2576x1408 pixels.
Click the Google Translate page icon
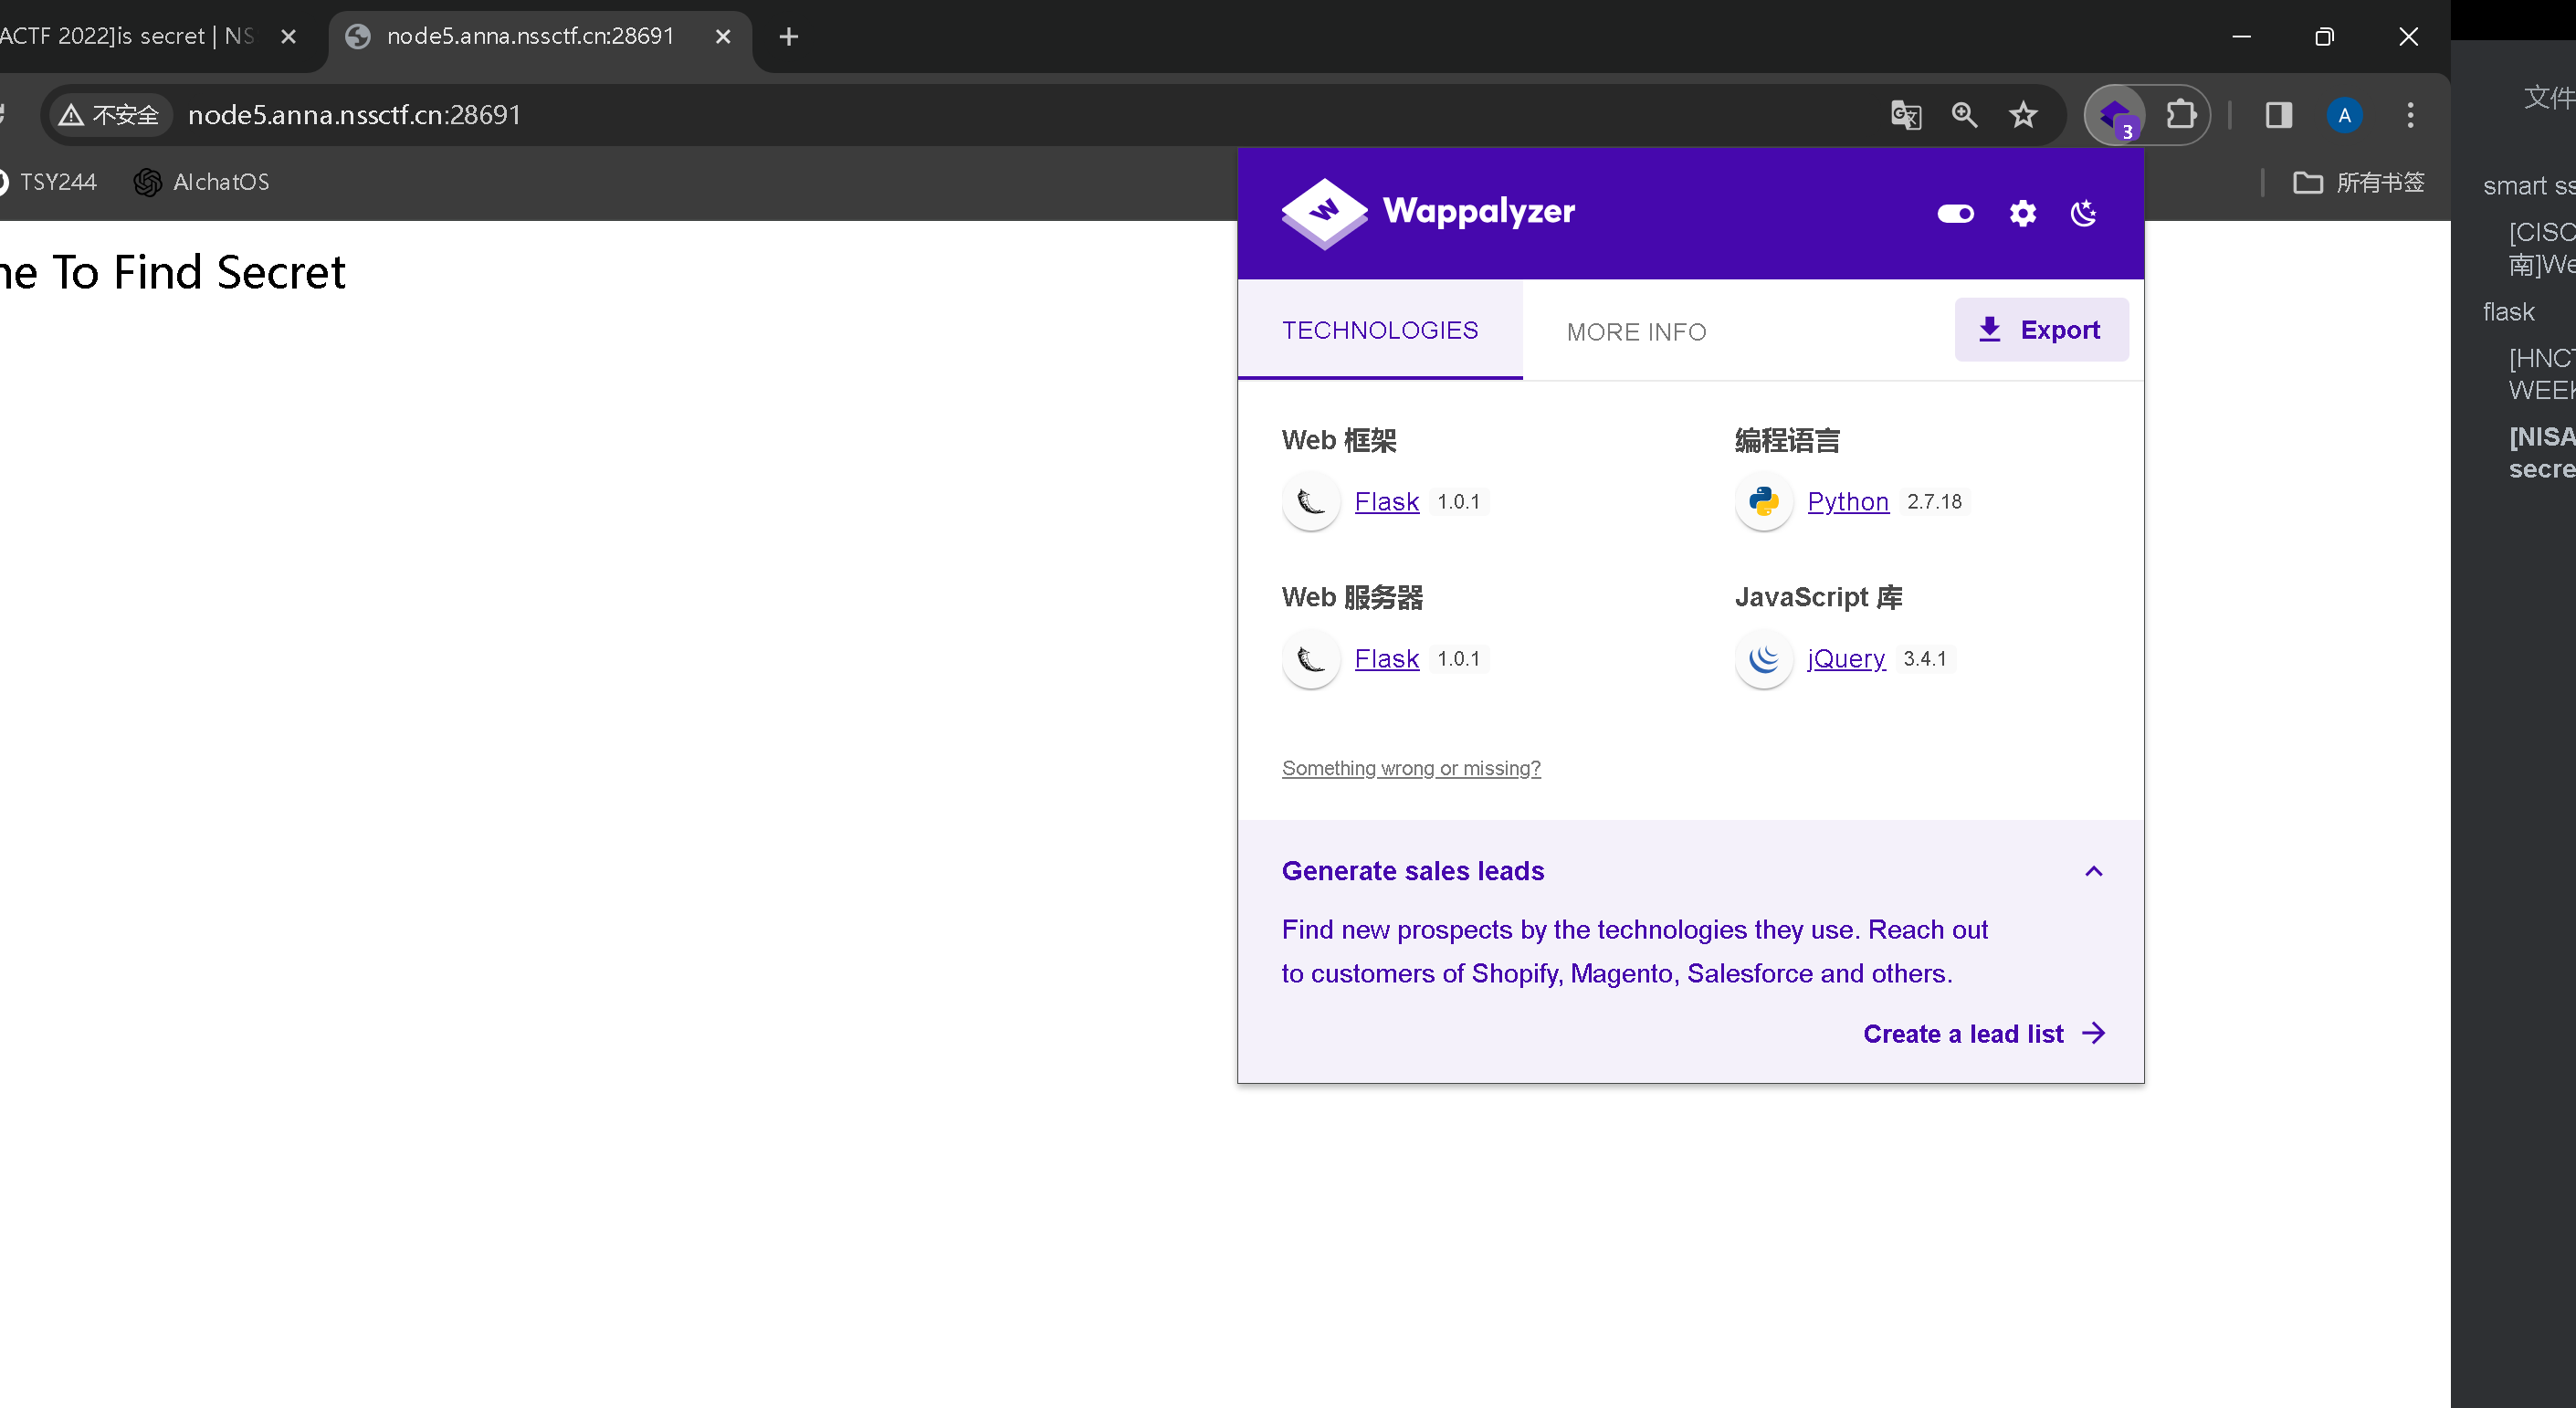click(x=1906, y=115)
